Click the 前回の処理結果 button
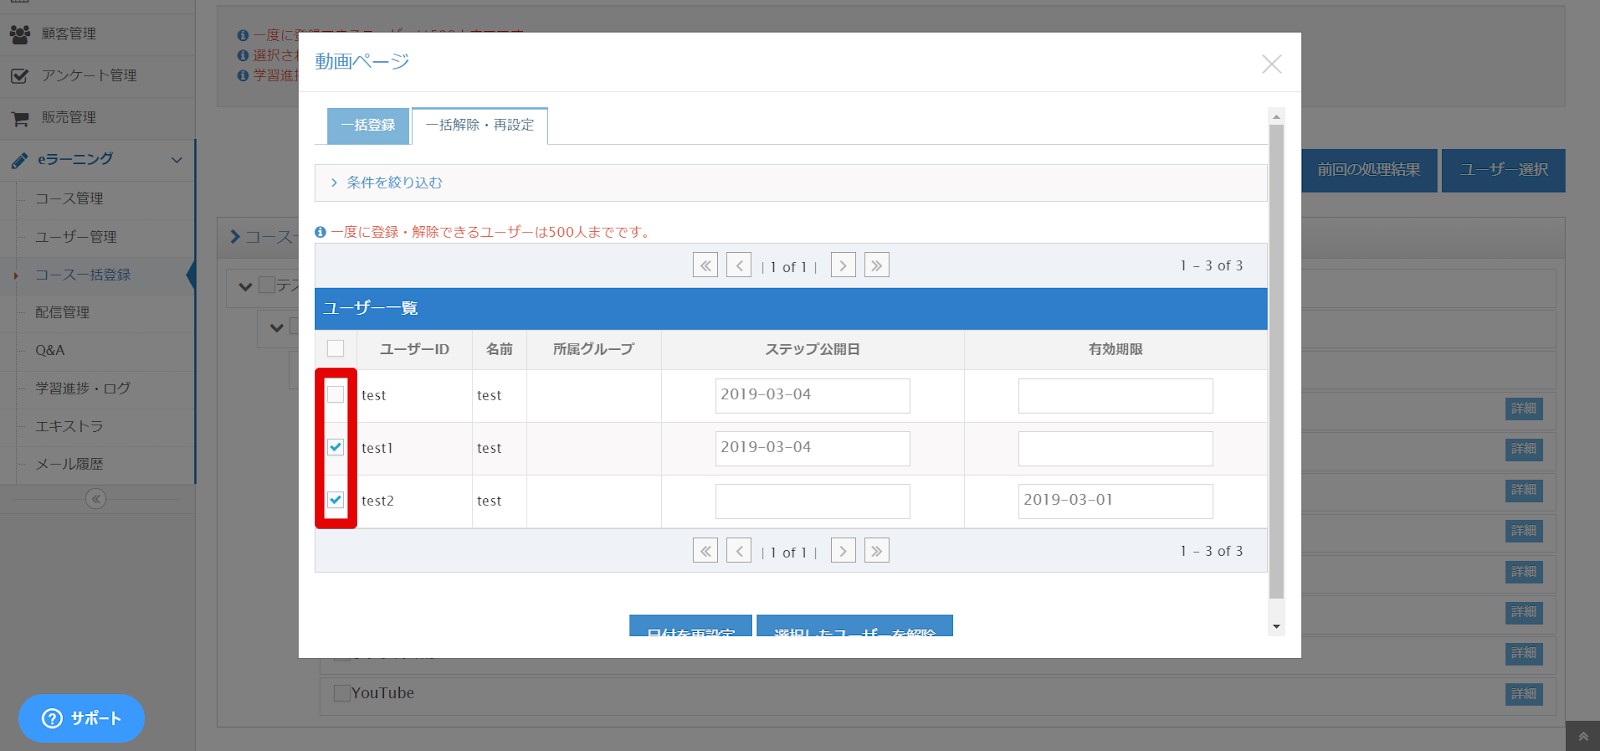This screenshot has height=751, width=1600. (1368, 170)
